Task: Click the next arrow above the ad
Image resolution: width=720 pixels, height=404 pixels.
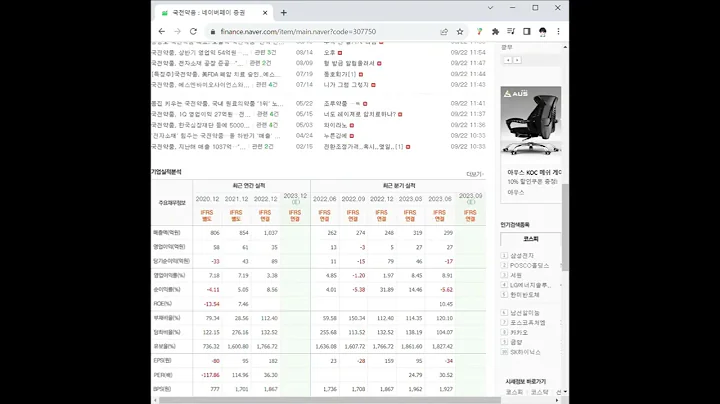Action: (x=517, y=60)
